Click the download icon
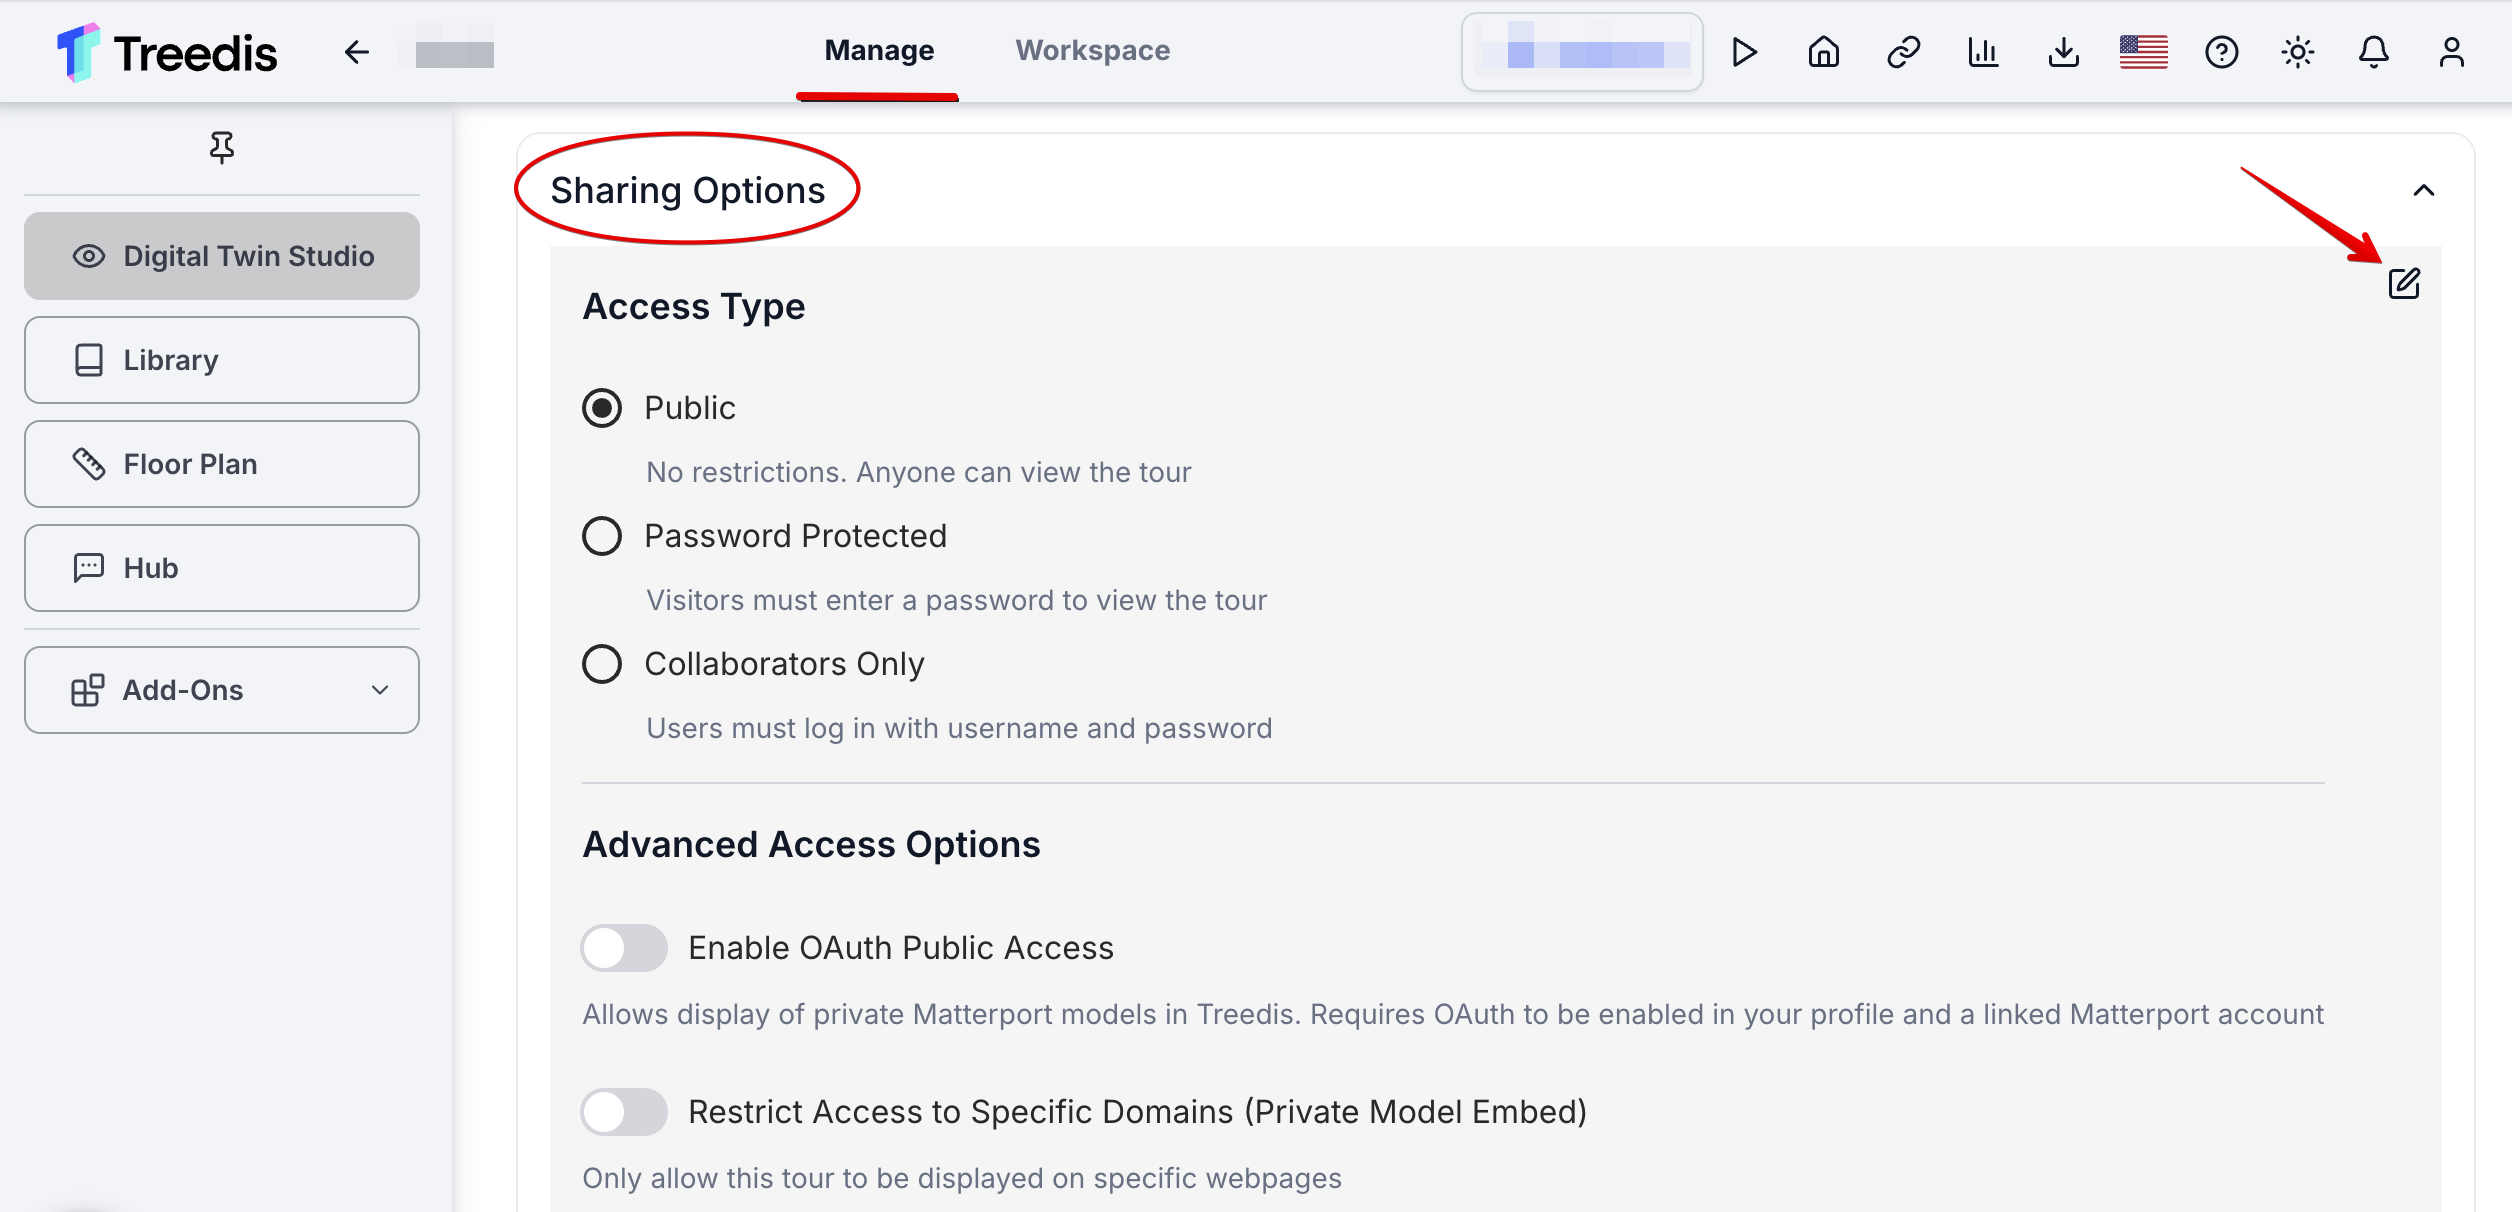This screenshot has height=1212, width=2512. (x=2063, y=52)
